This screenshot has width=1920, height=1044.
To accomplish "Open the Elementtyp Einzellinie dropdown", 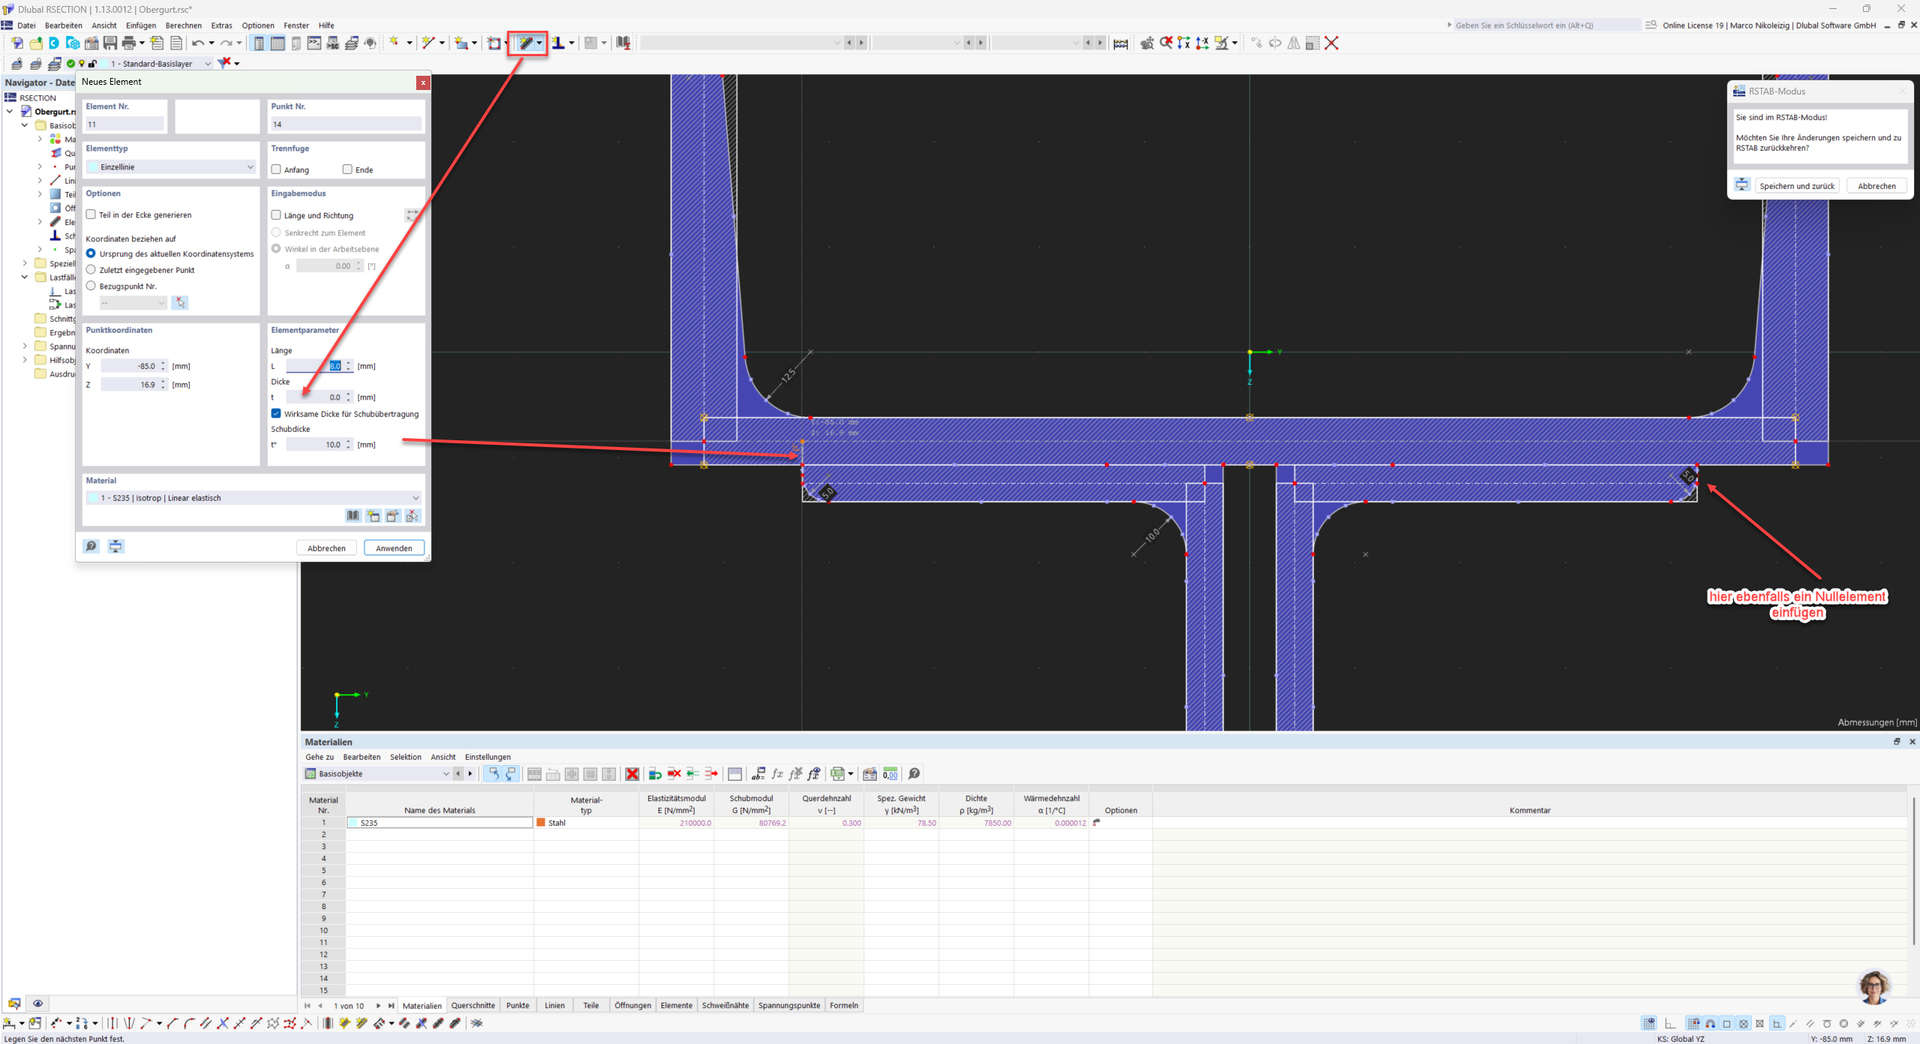I will 171,167.
